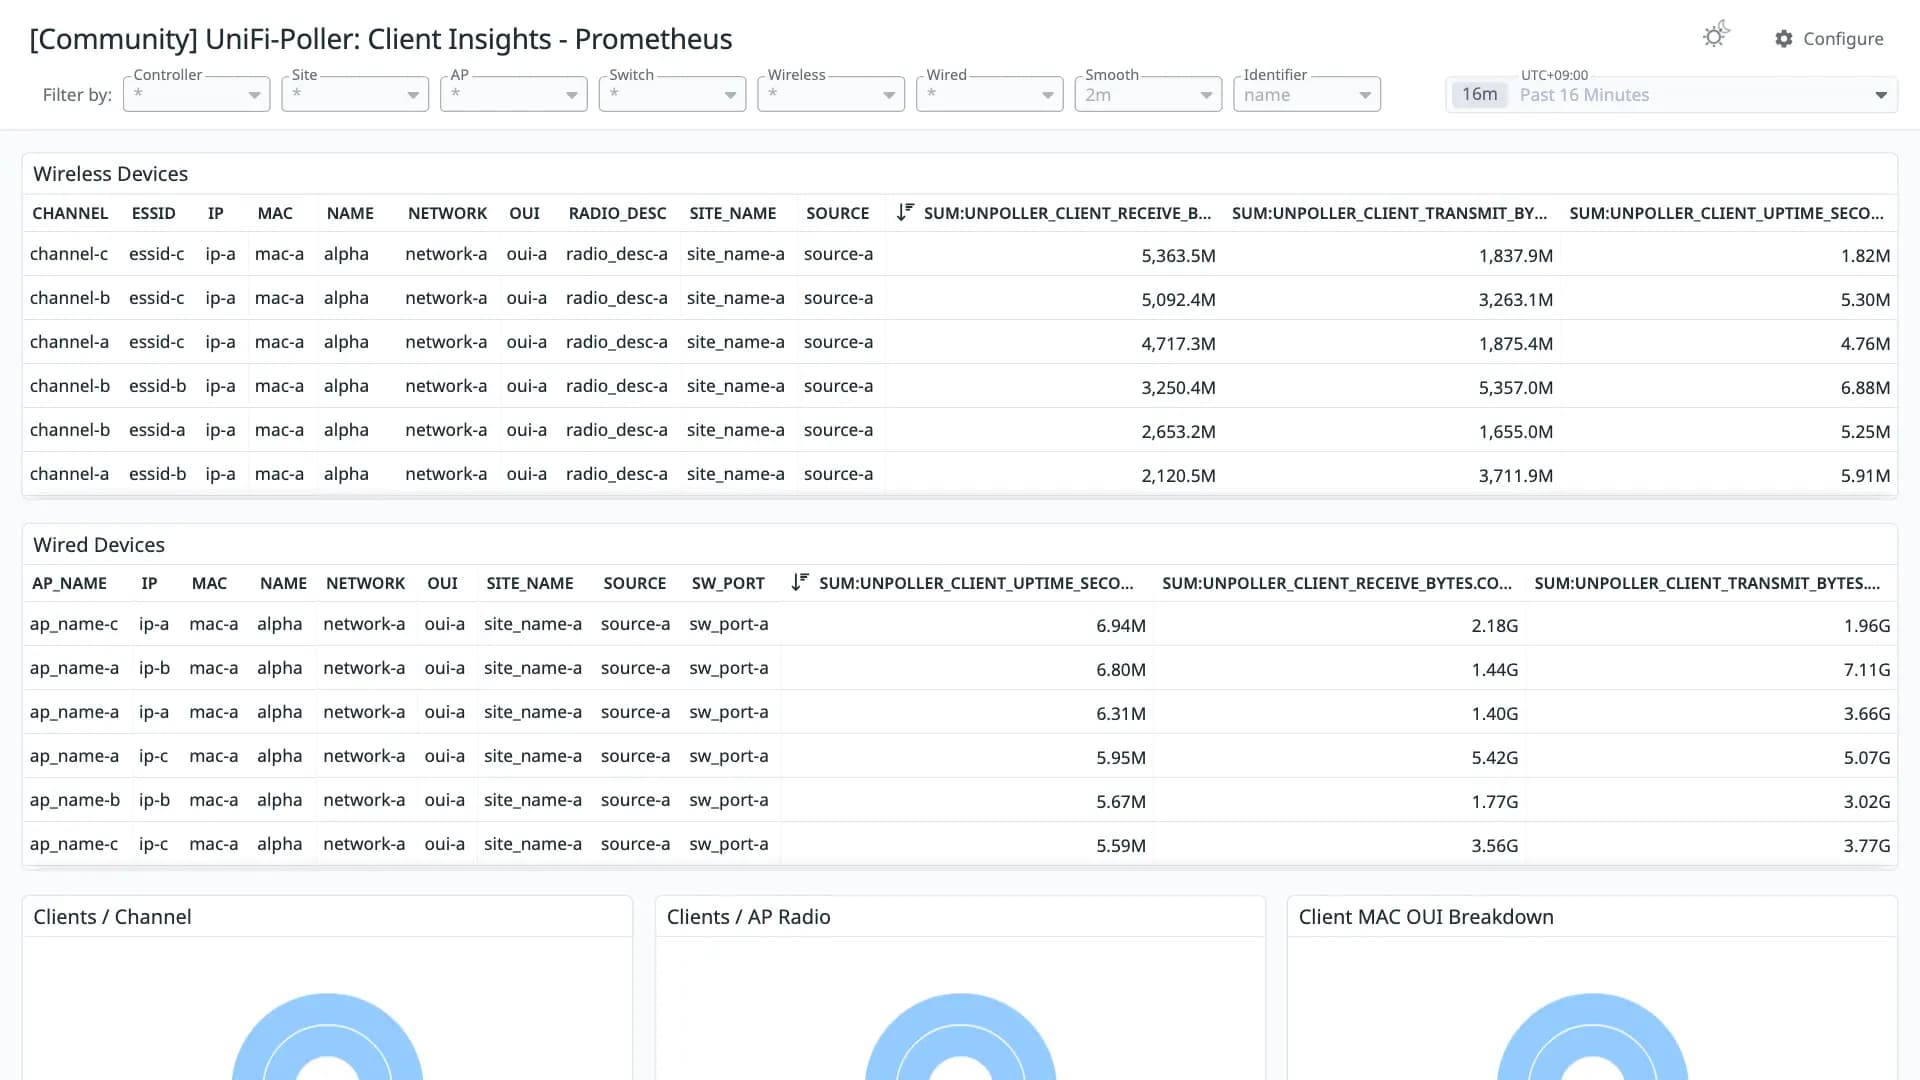Click the Clients / AP Radio widget title

(748, 917)
